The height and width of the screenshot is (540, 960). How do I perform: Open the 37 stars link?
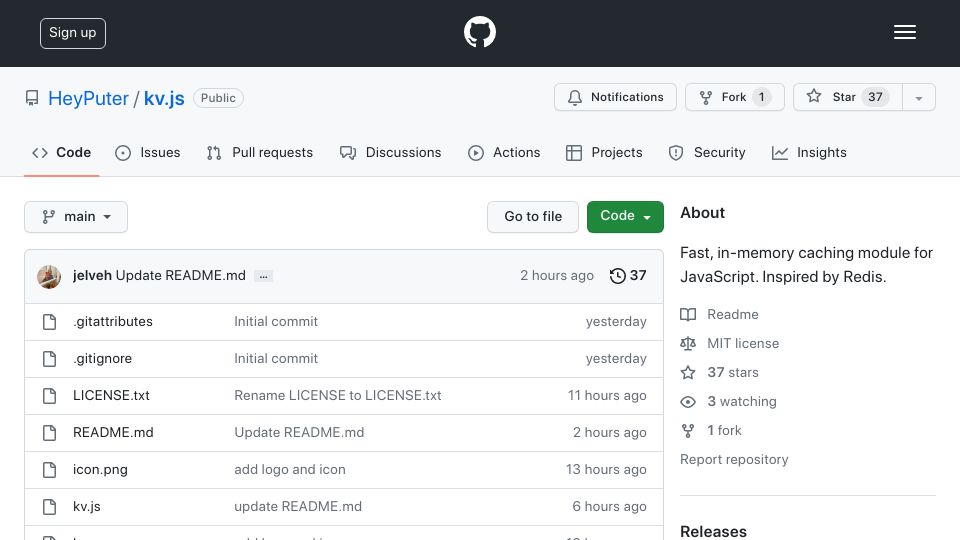tap(733, 372)
